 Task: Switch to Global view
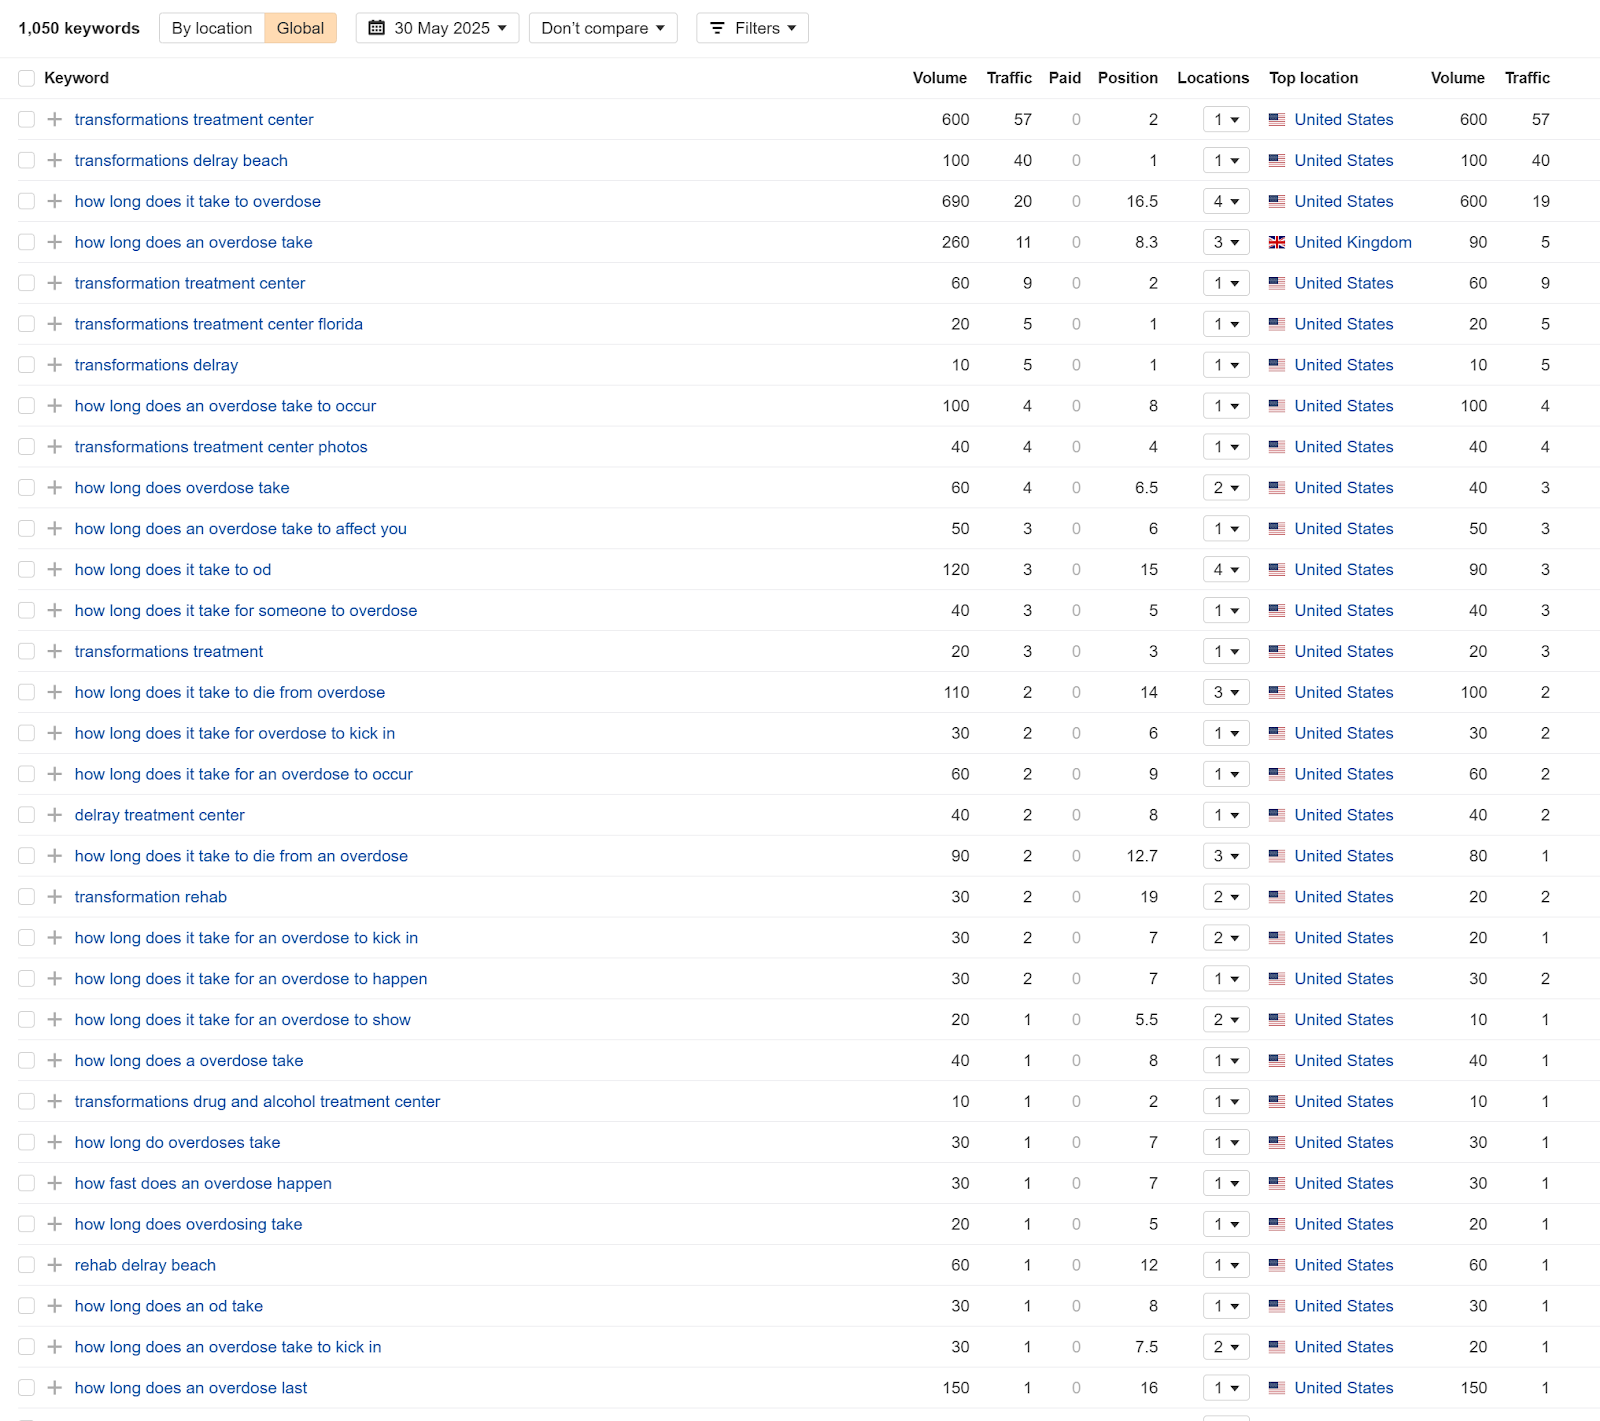300,28
